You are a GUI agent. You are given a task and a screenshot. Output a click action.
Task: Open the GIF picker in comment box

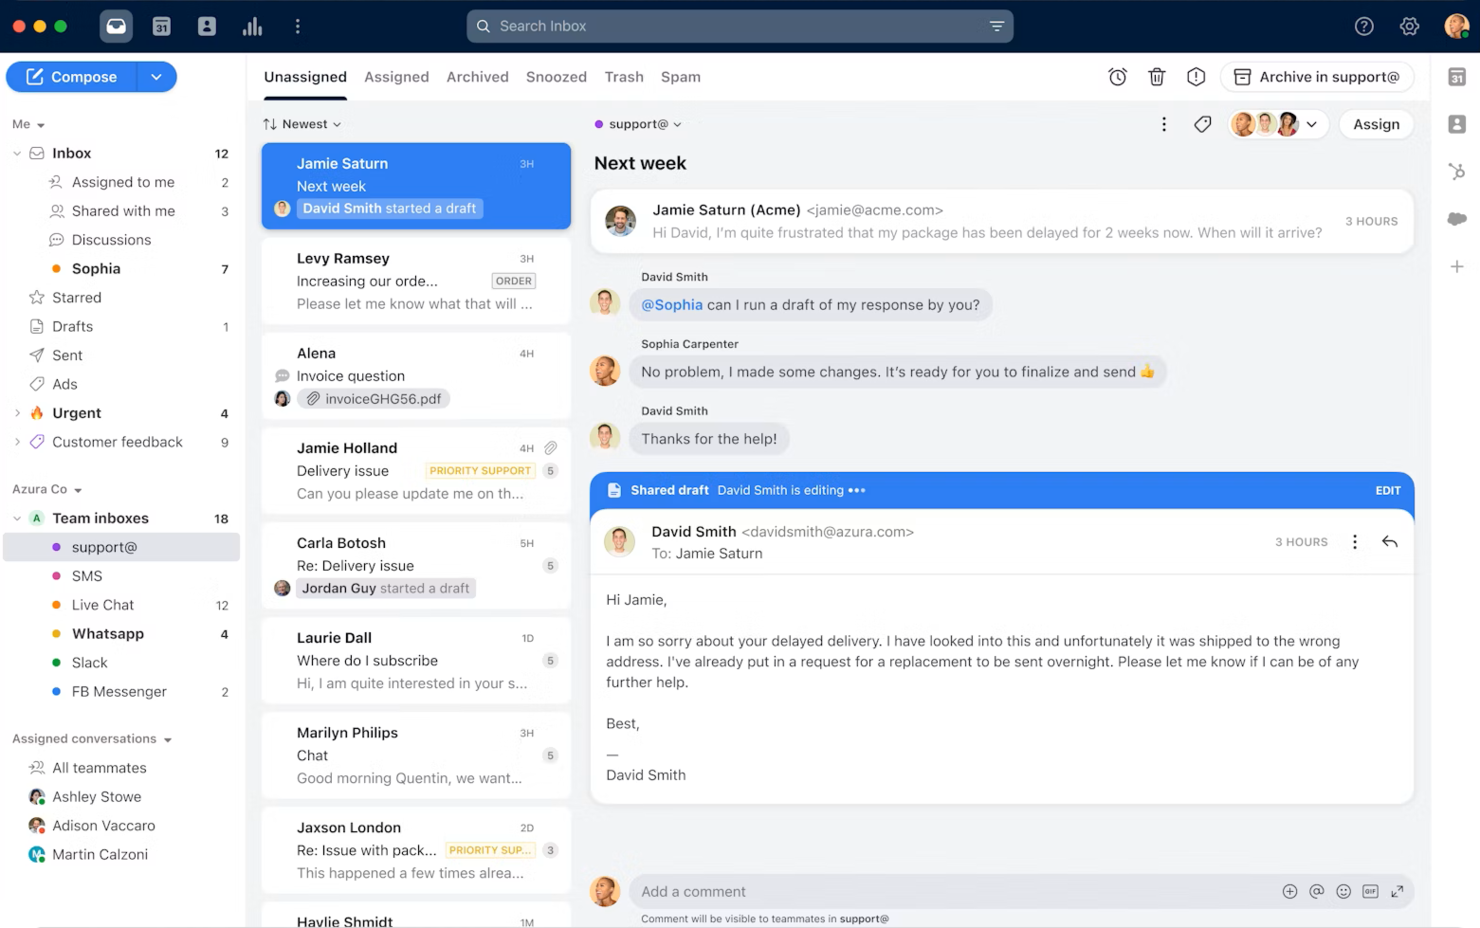(x=1370, y=891)
